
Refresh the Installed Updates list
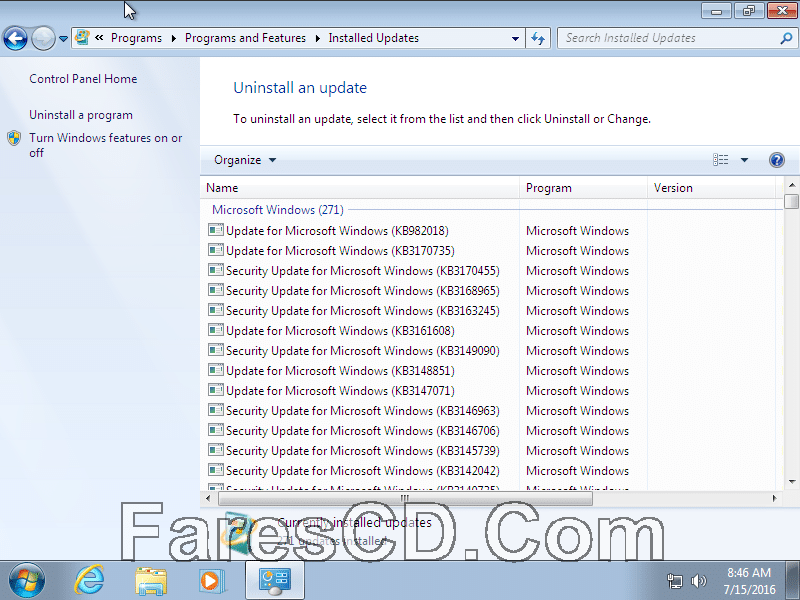[538, 38]
